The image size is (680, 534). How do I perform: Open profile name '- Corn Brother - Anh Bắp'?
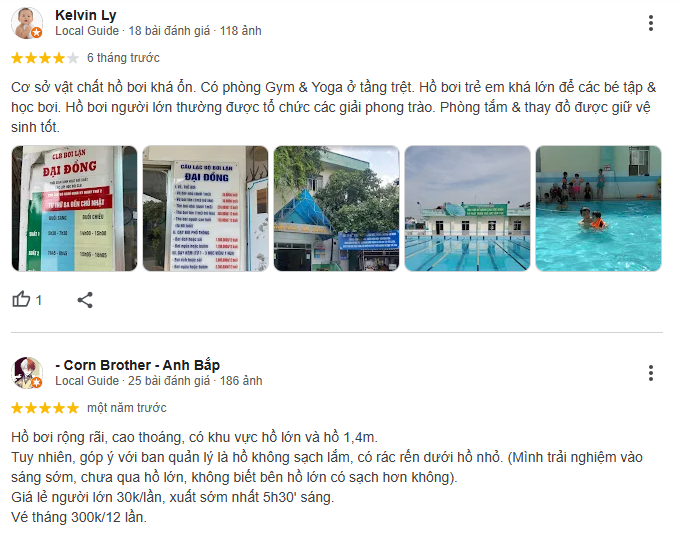pos(137,365)
